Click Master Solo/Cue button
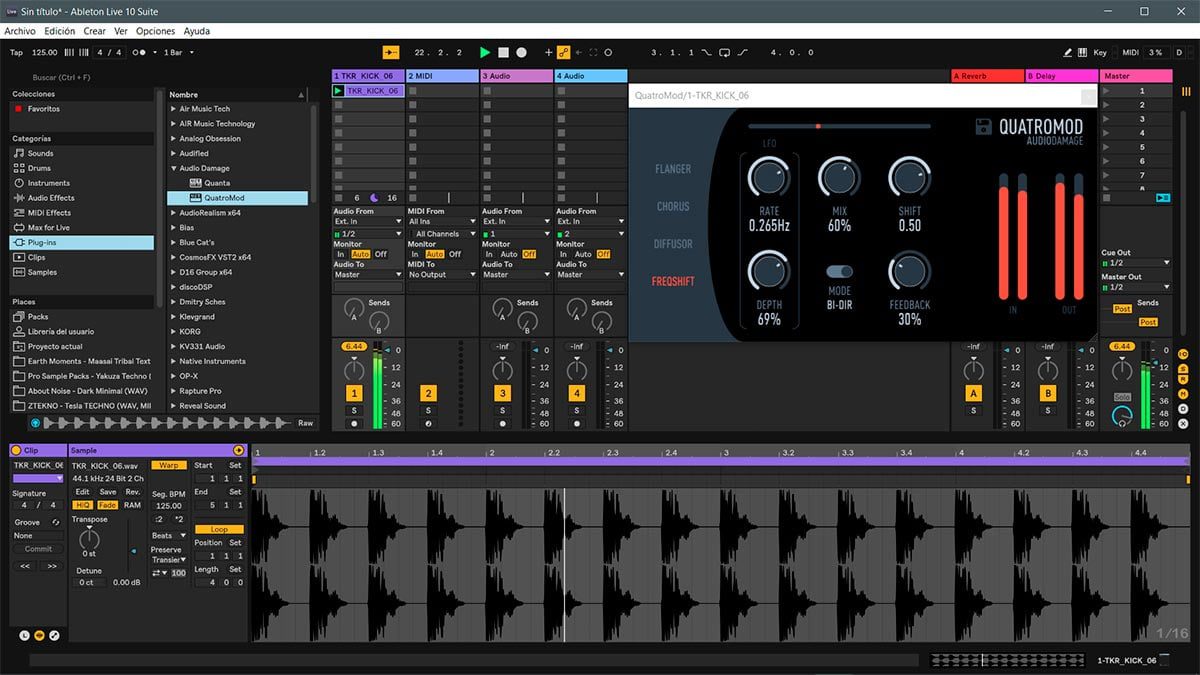 (x=1122, y=397)
